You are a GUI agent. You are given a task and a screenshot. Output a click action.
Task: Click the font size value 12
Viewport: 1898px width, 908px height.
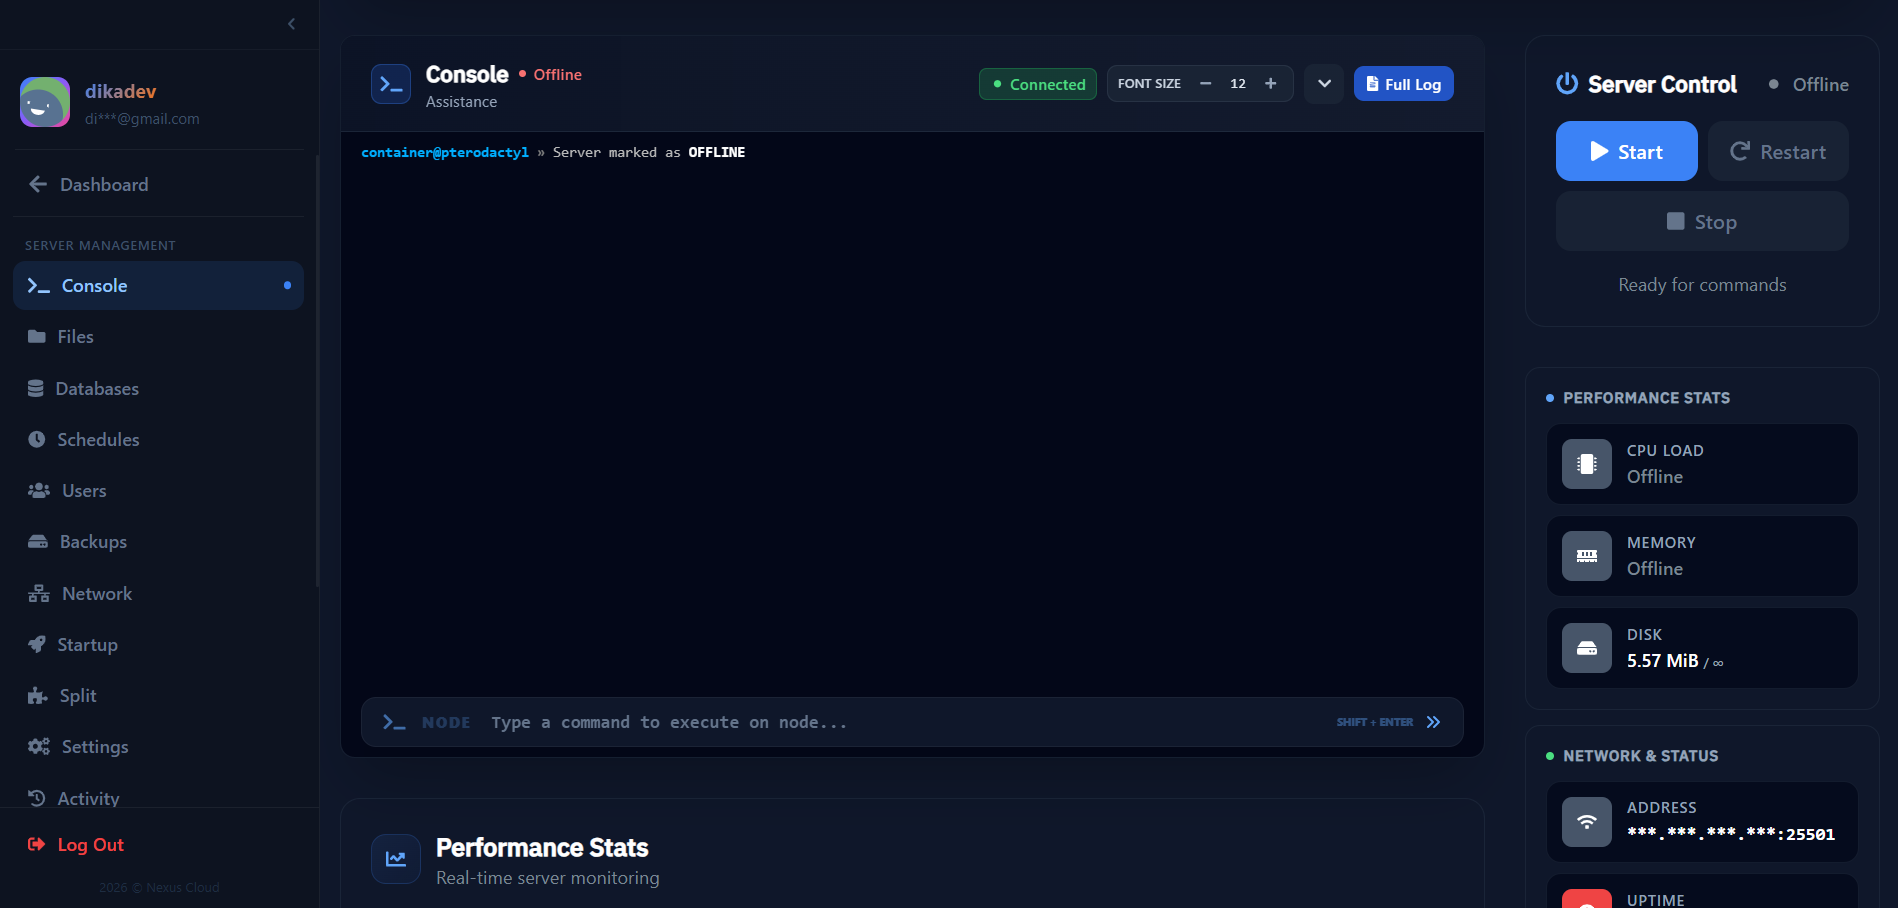click(x=1238, y=84)
